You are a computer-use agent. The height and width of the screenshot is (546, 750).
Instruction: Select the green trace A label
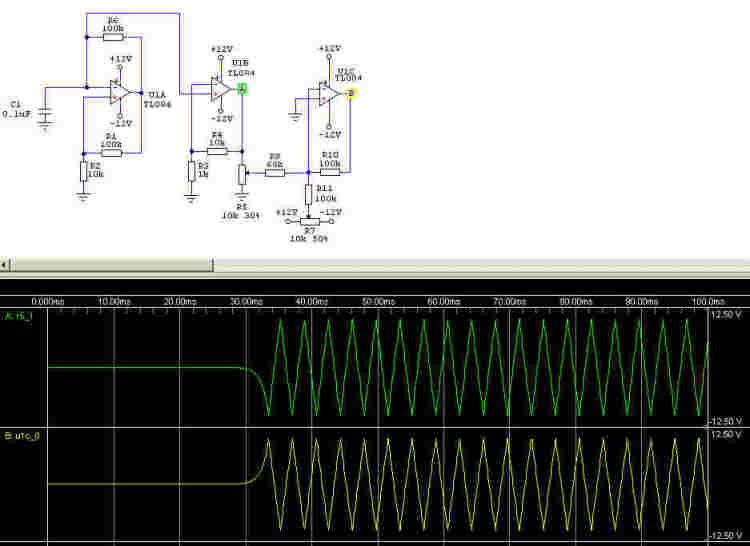click(x=20, y=316)
